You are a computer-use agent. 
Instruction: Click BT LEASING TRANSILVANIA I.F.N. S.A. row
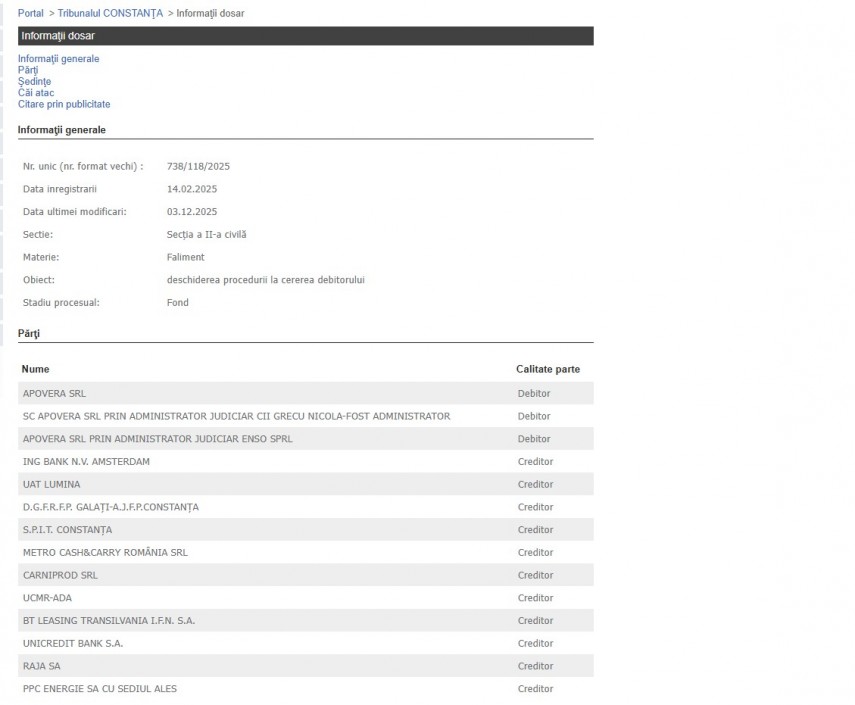click(x=109, y=621)
